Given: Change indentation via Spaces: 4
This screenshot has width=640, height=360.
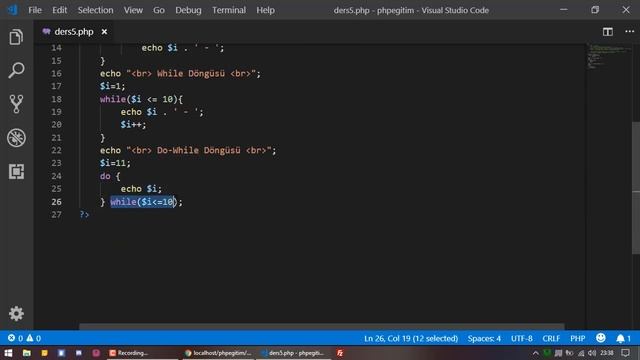Looking at the screenshot, I should click(484, 338).
